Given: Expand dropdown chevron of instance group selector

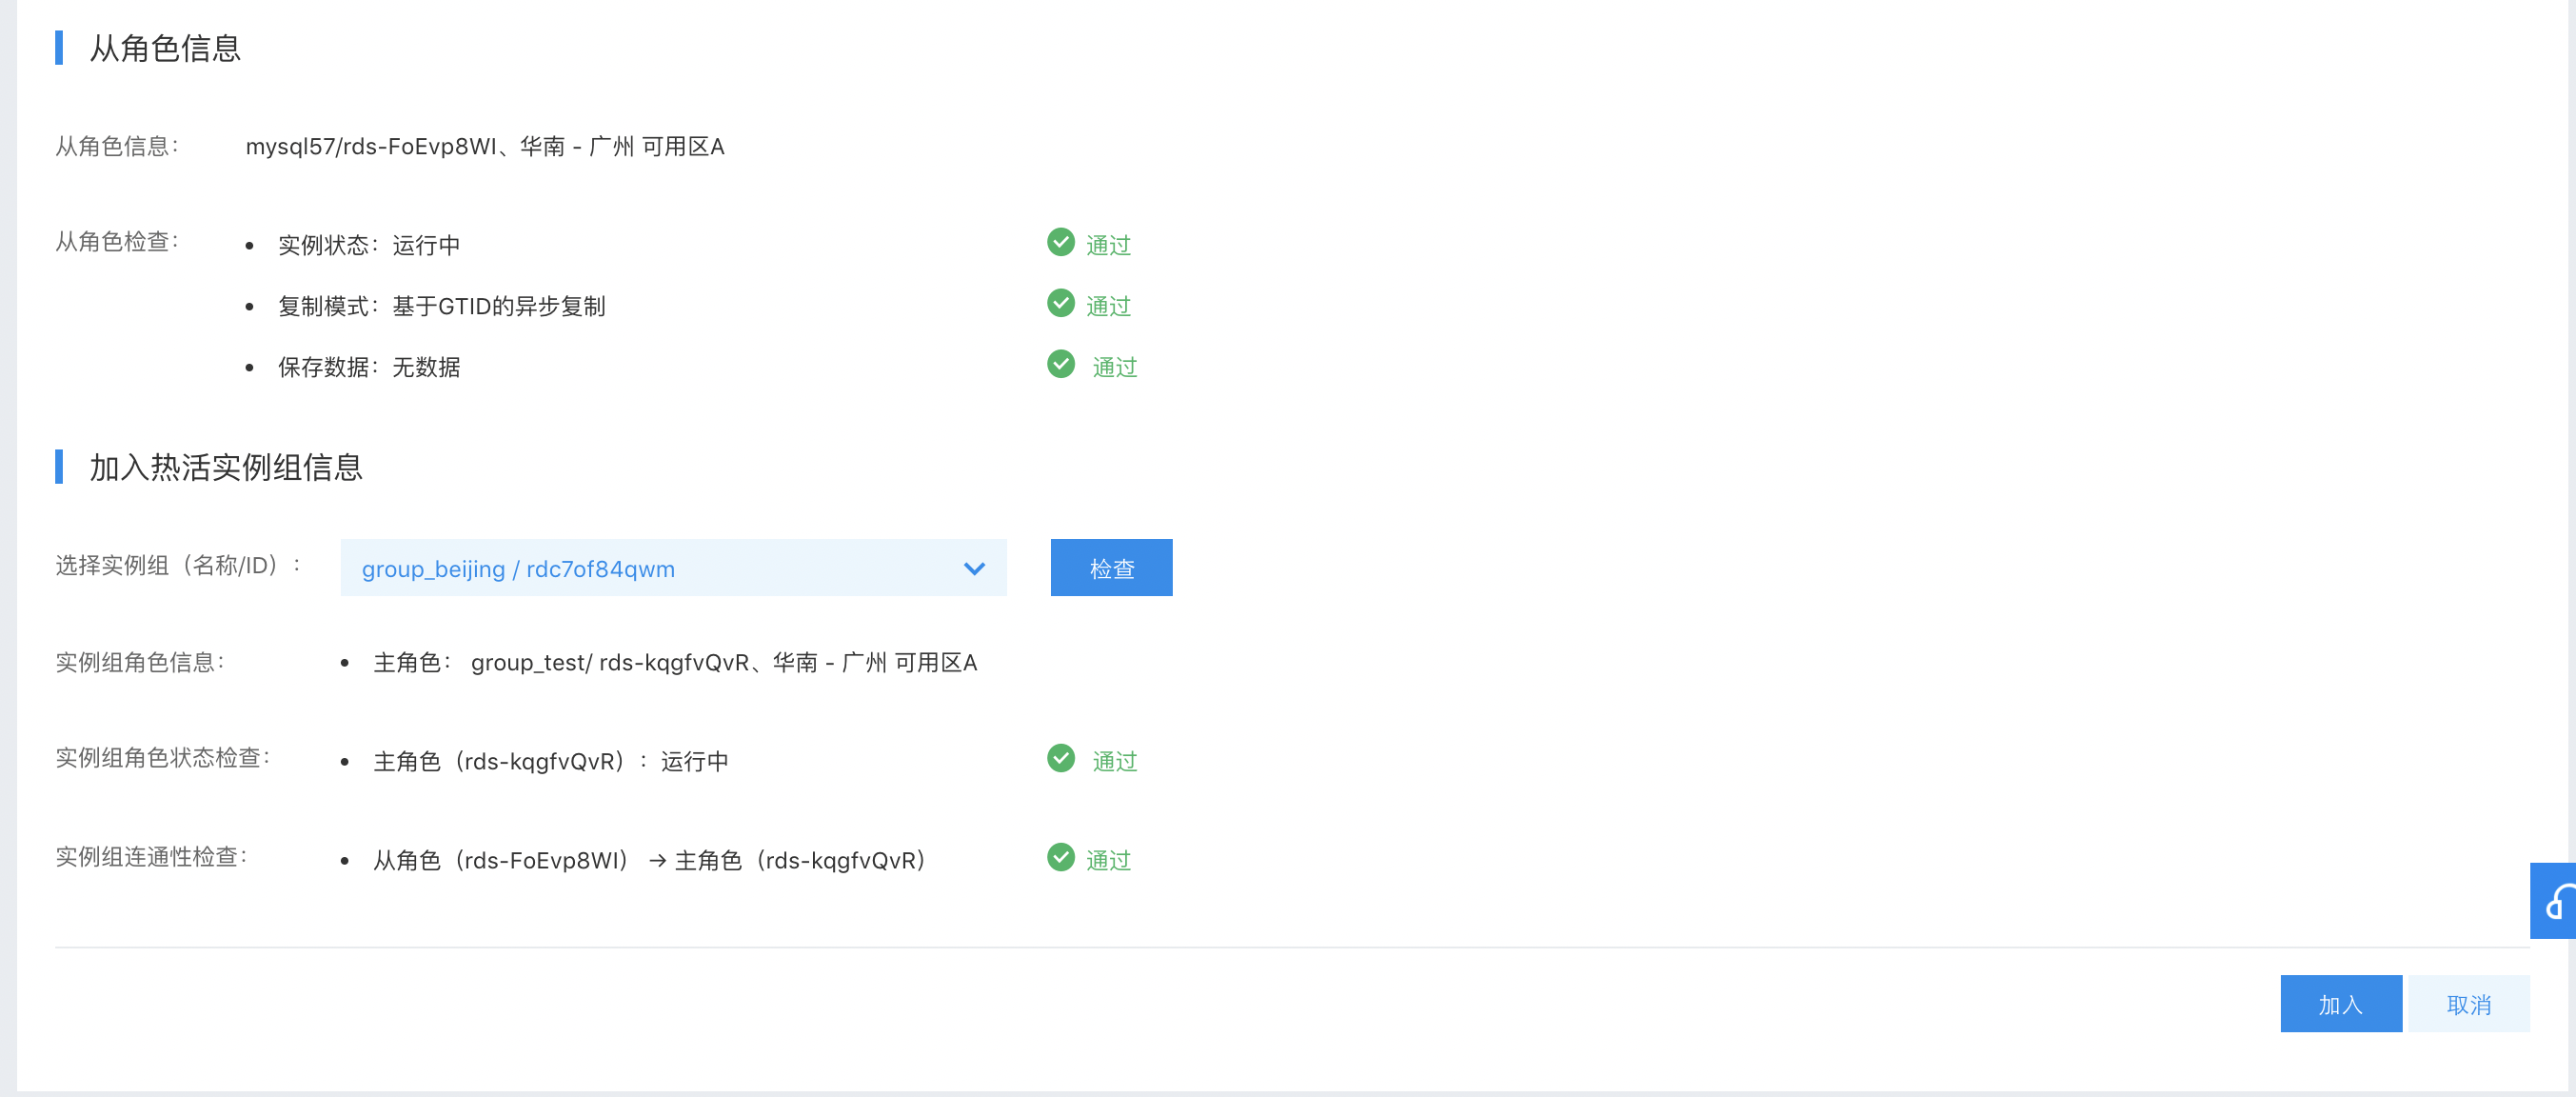Looking at the screenshot, I should click(974, 568).
